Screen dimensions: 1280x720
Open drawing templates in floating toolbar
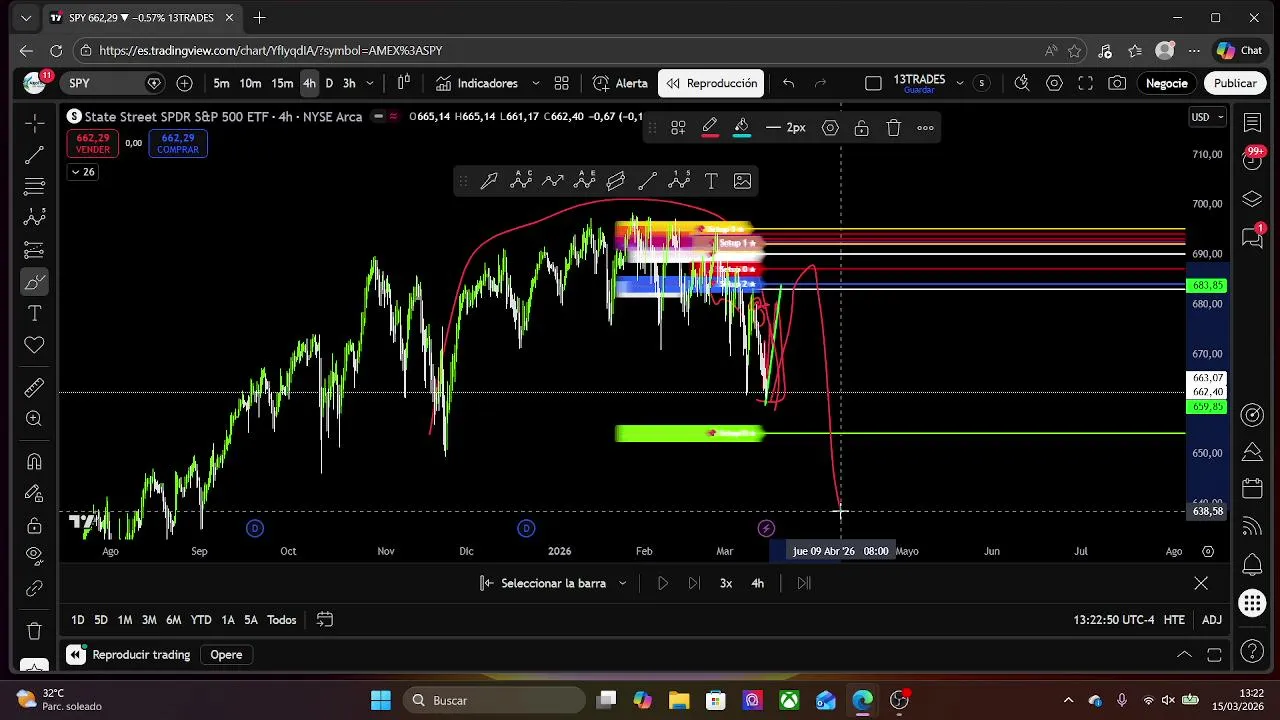click(x=678, y=127)
